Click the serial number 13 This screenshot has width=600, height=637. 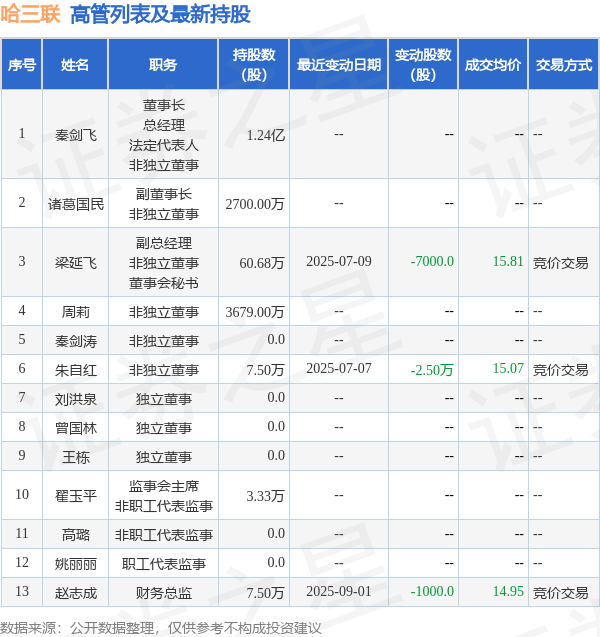(x=22, y=592)
